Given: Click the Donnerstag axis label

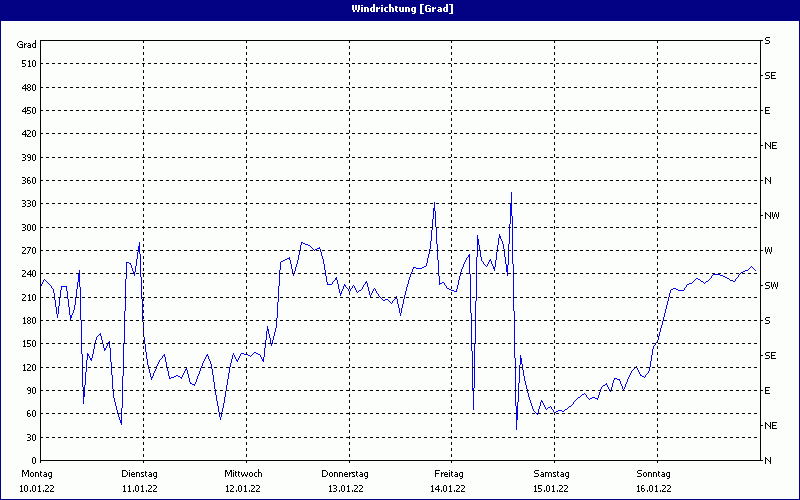Looking at the screenshot, I should 345,473.
